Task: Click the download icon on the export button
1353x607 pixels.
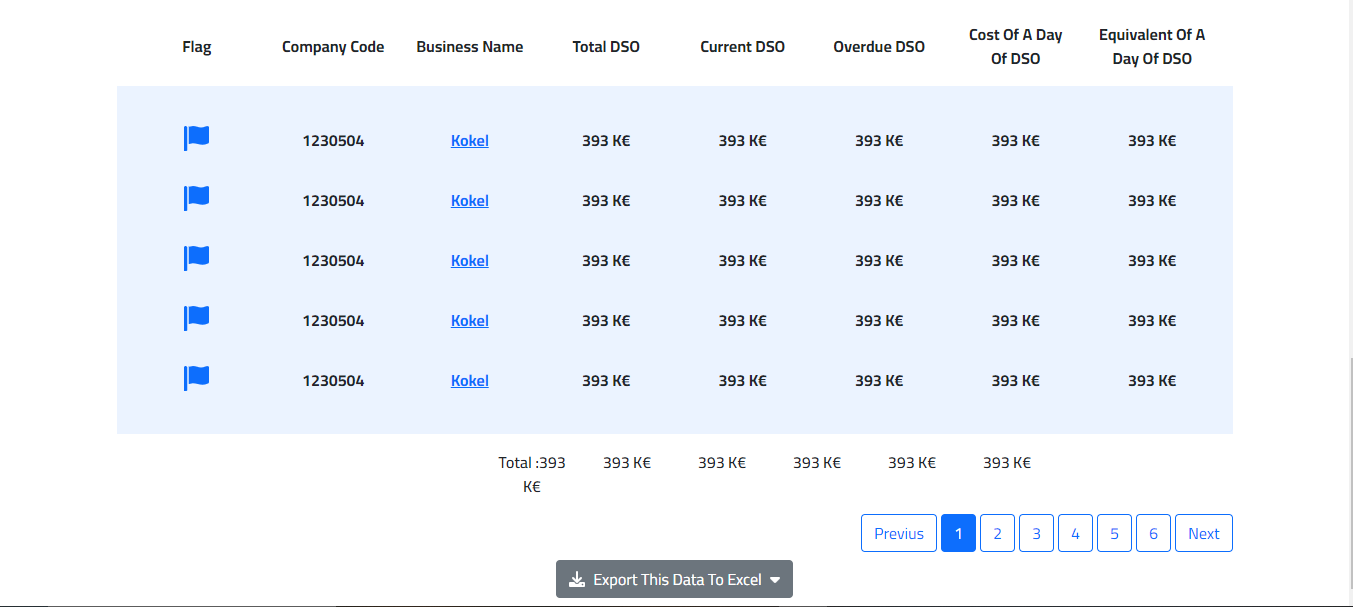Action: tap(577, 580)
